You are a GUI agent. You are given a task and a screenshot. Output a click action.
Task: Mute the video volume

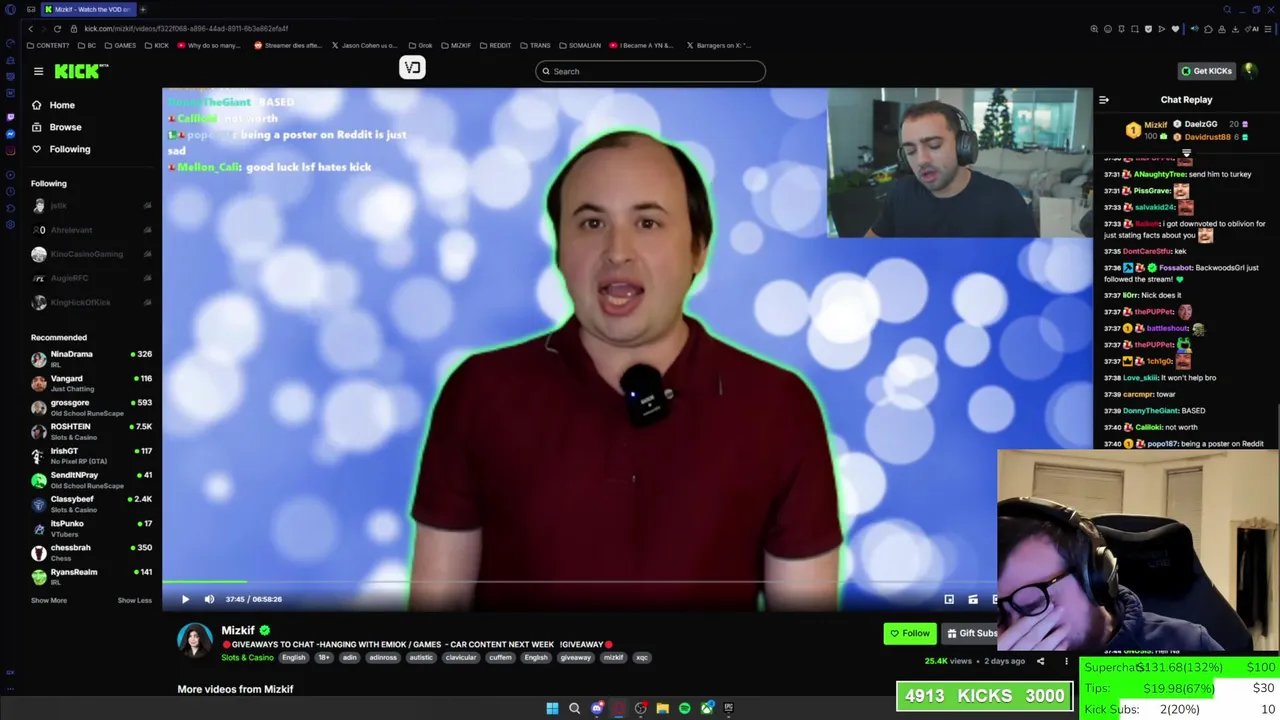click(x=209, y=599)
